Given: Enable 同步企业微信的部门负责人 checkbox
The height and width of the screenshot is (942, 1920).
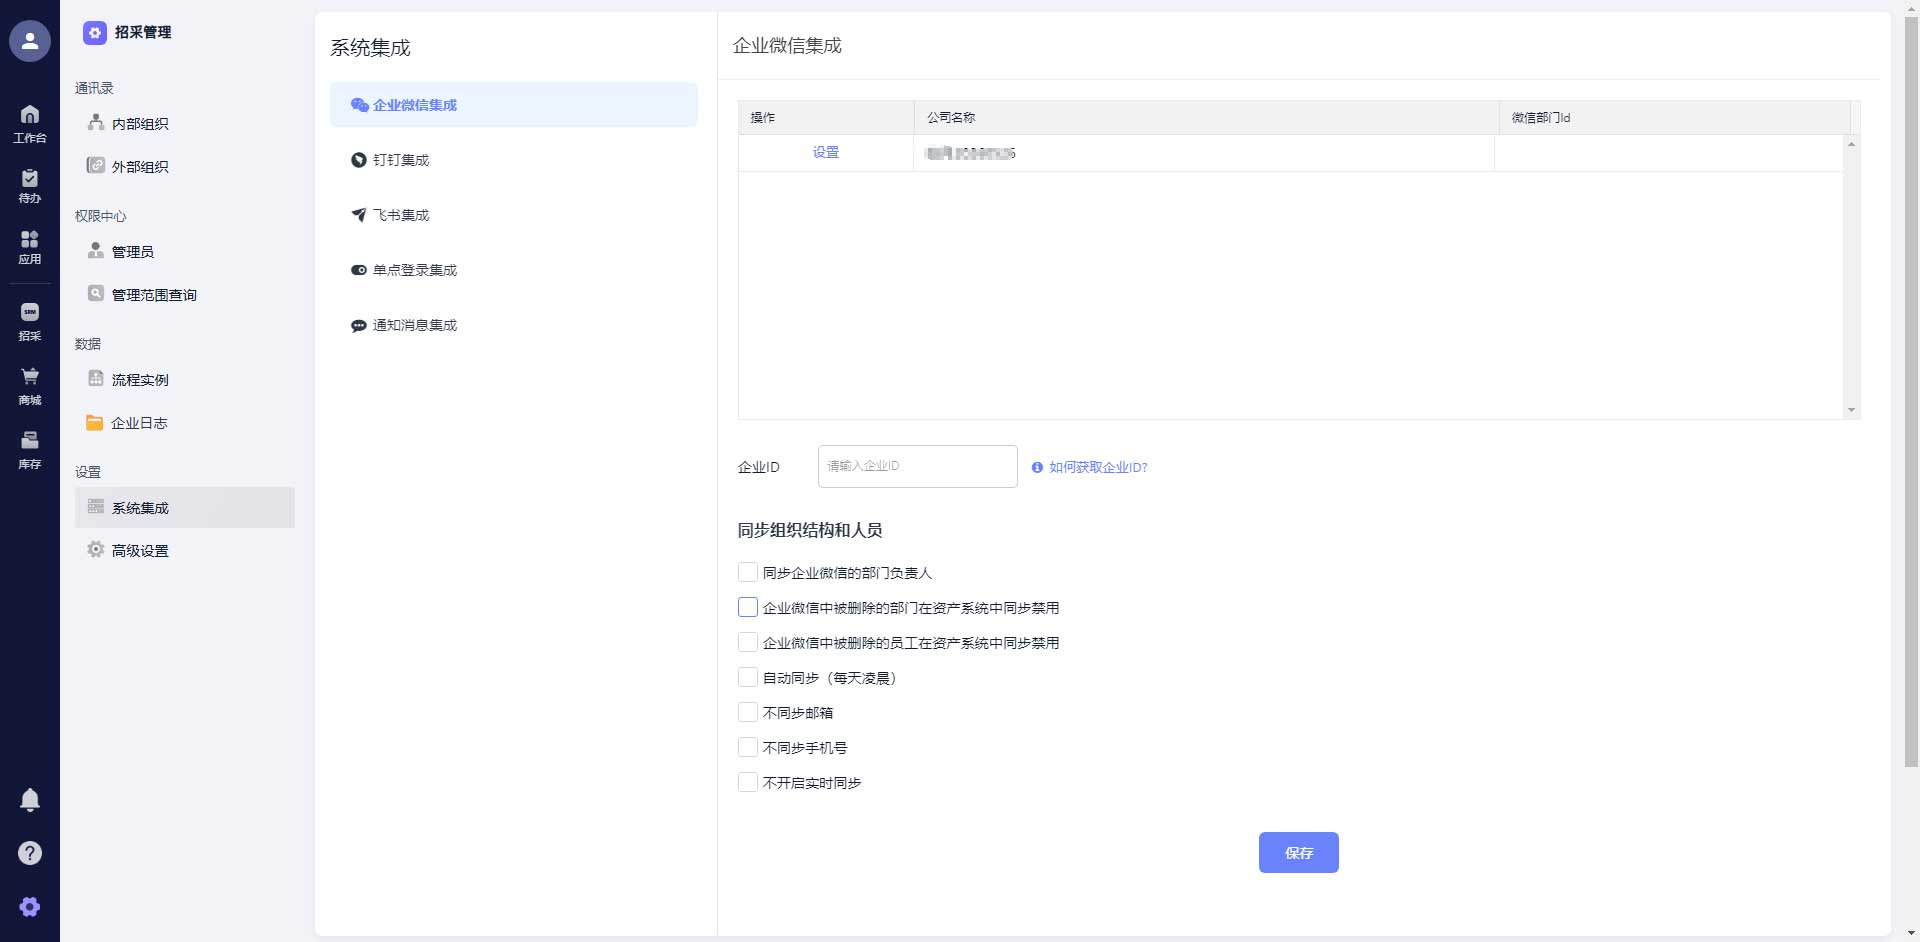Looking at the screenshot, I should [748, 572].
